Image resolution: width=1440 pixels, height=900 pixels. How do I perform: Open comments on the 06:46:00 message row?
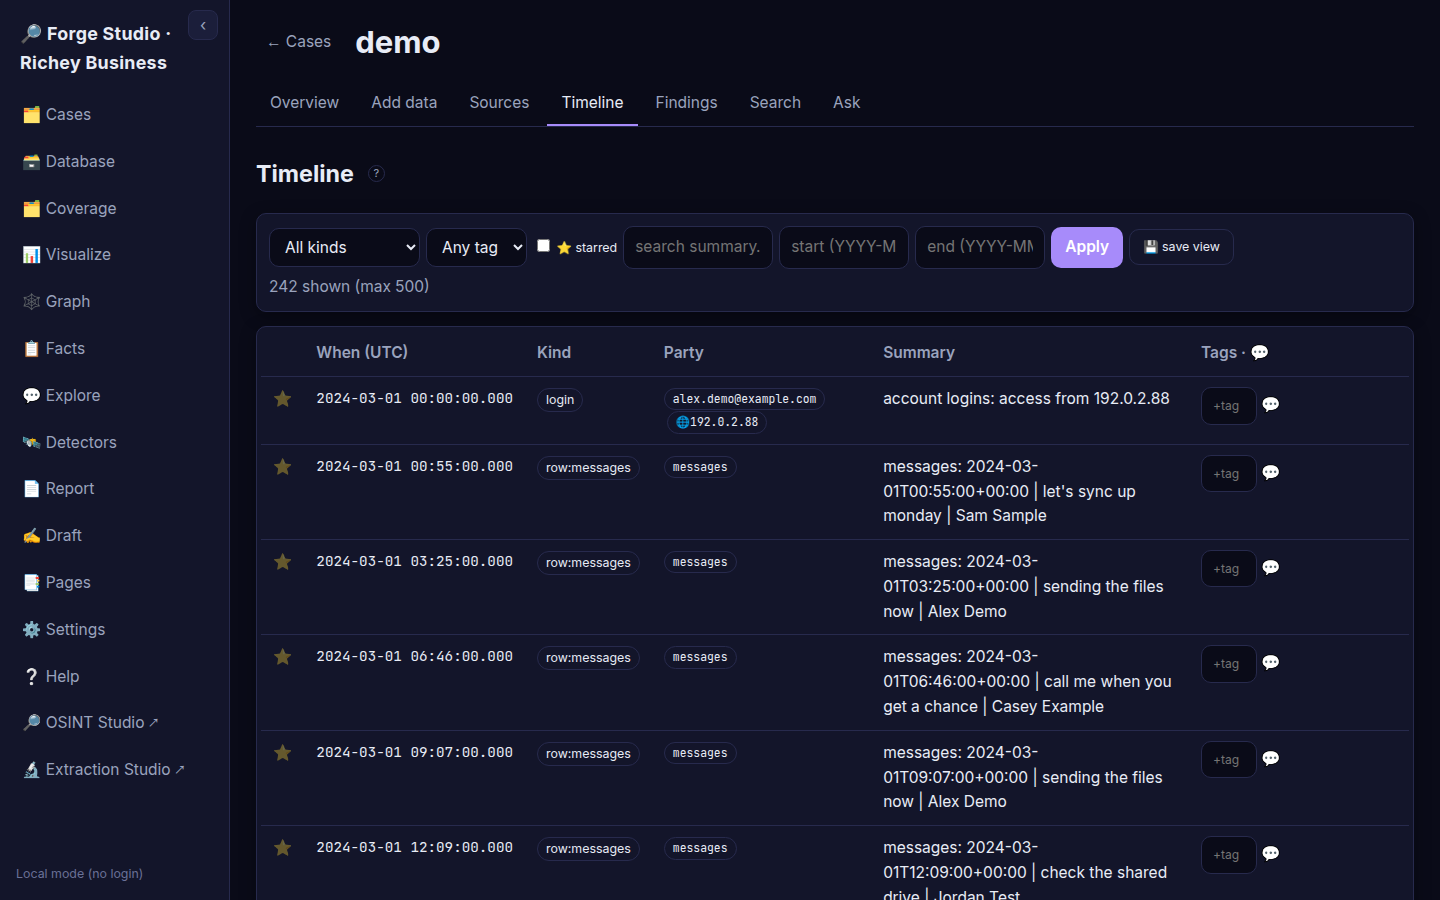(1271, 662)
